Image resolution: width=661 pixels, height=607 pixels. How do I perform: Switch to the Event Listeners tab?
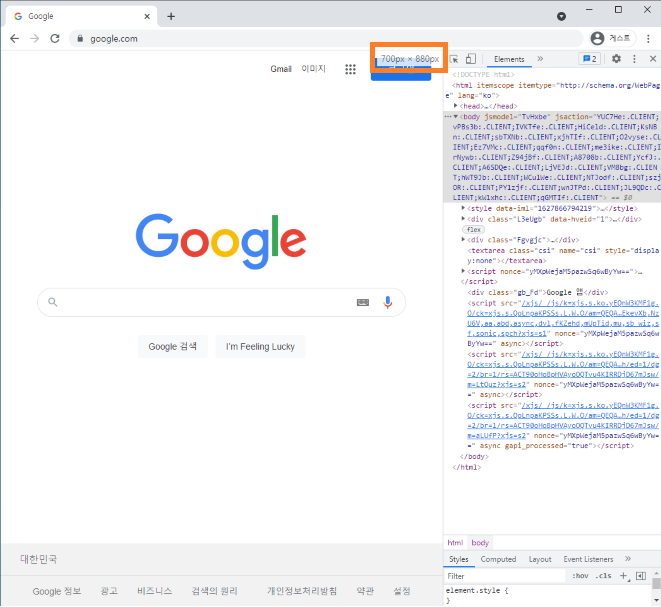[588, 559]
